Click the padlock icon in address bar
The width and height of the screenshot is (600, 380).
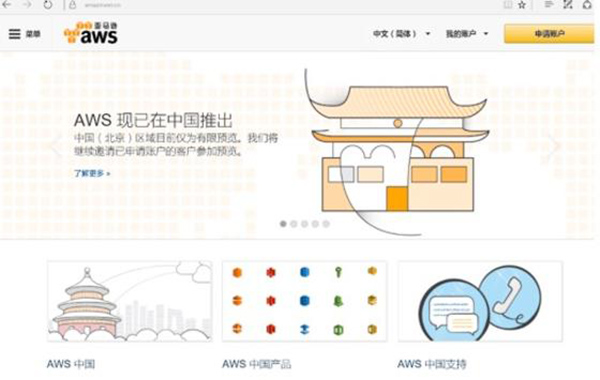point(72,5)
